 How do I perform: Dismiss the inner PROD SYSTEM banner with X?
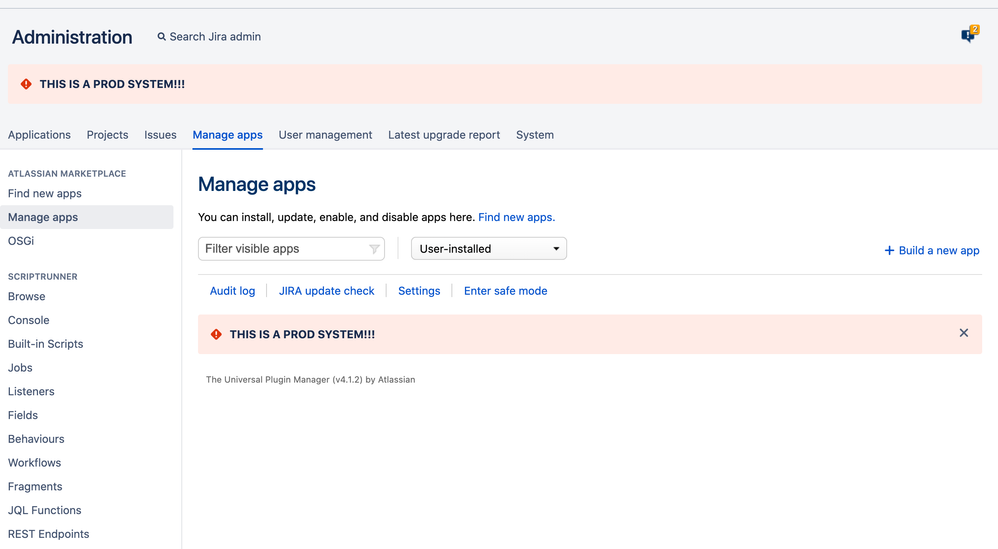click(964, 333)
